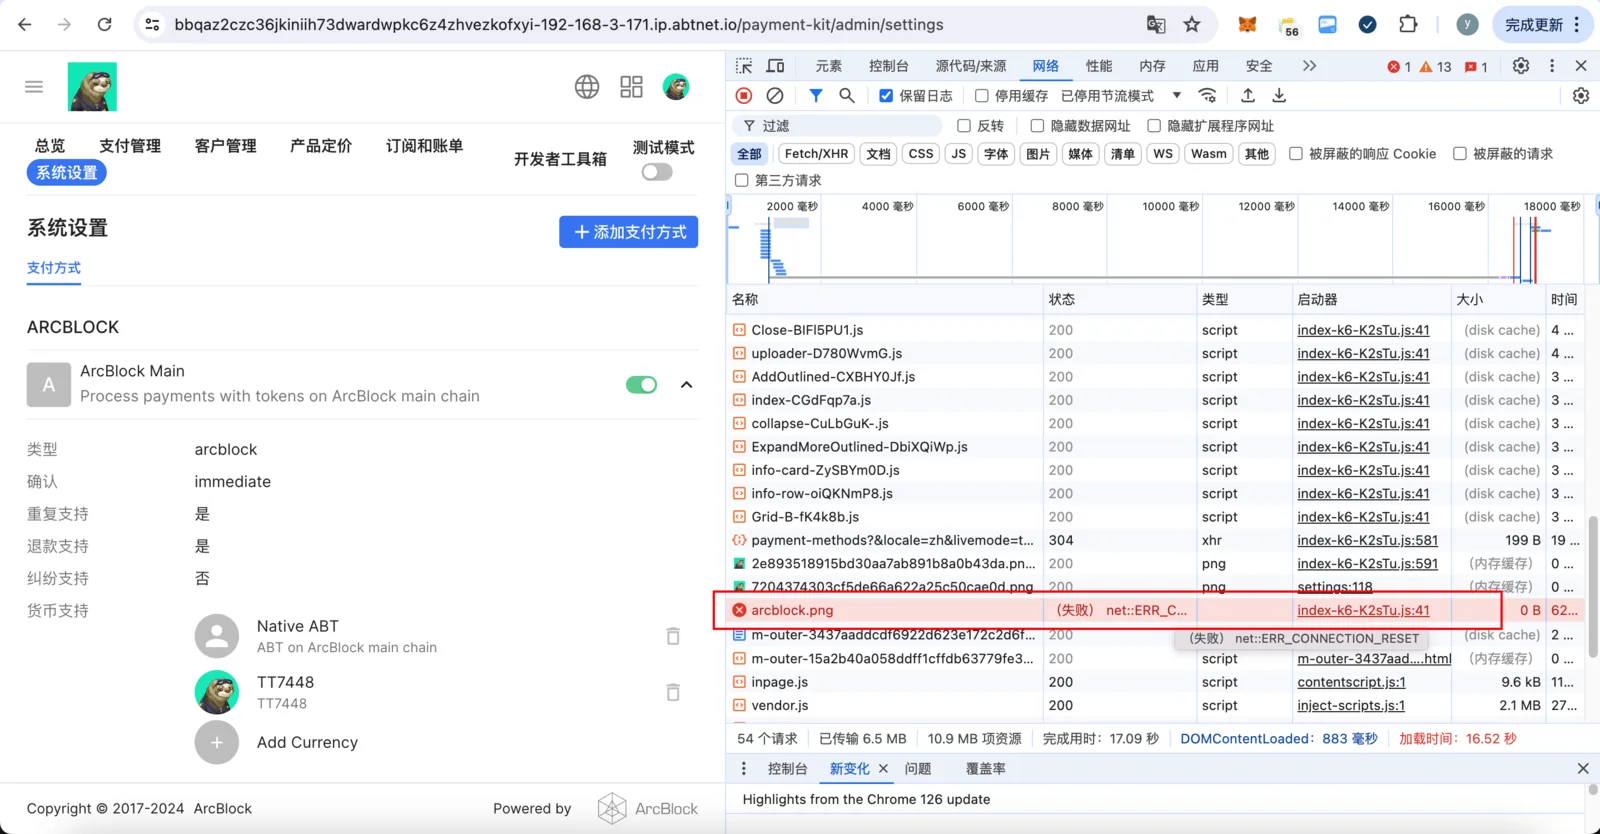Delete the Native ABT currency
This screenshot has width=1600, height=834.
[x=673, y=636]
